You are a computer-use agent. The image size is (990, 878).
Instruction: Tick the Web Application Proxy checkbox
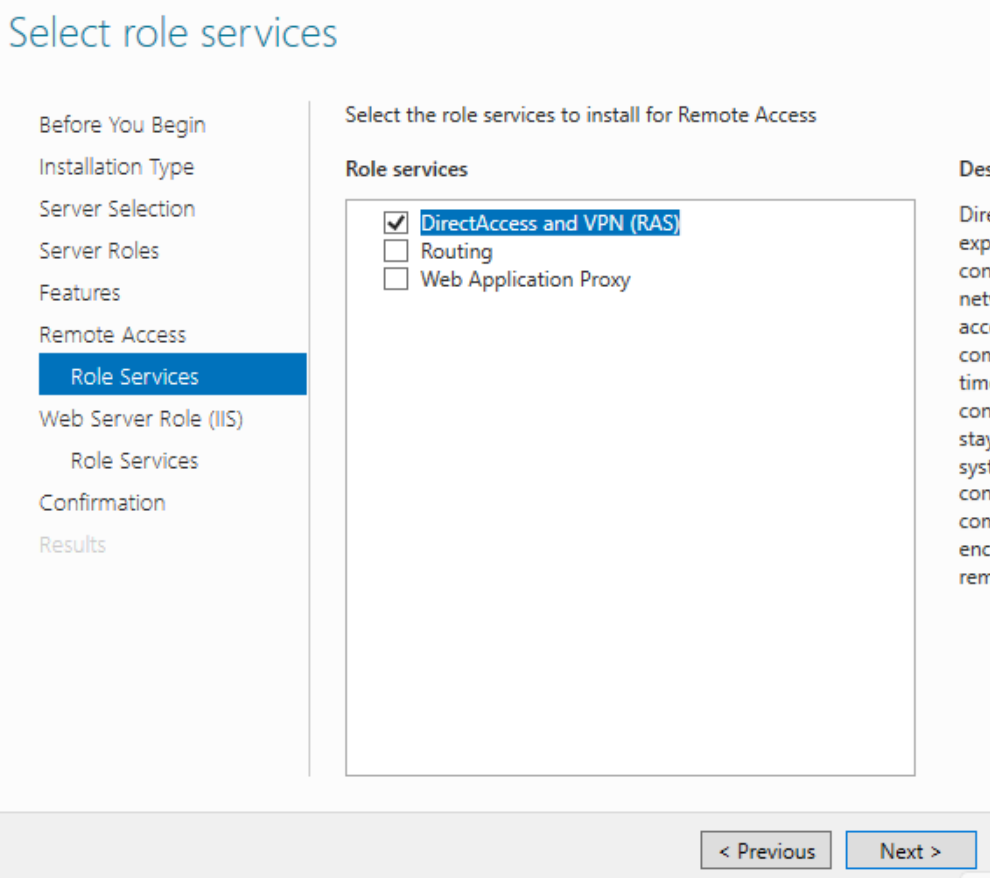396,279
